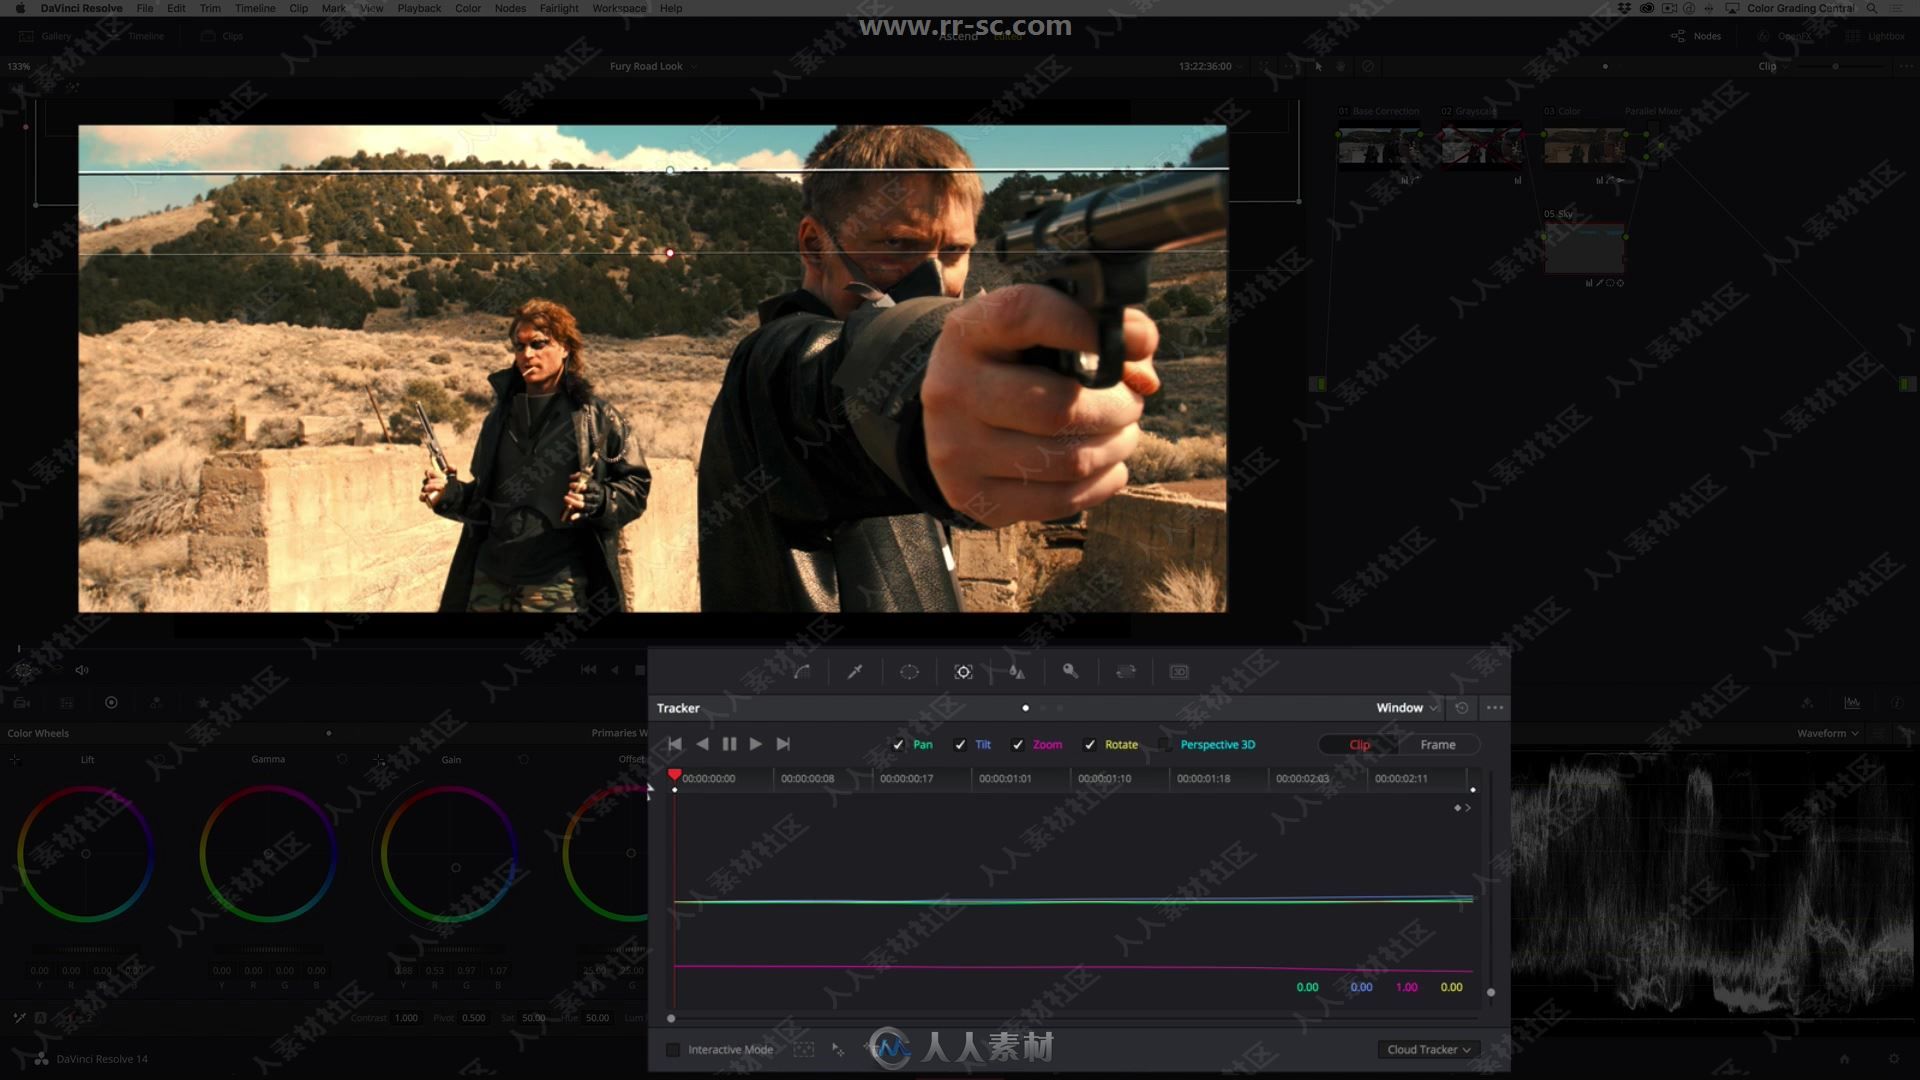
Task: Switch tracker to Clip mode
Action: (x=1359, y=745)
